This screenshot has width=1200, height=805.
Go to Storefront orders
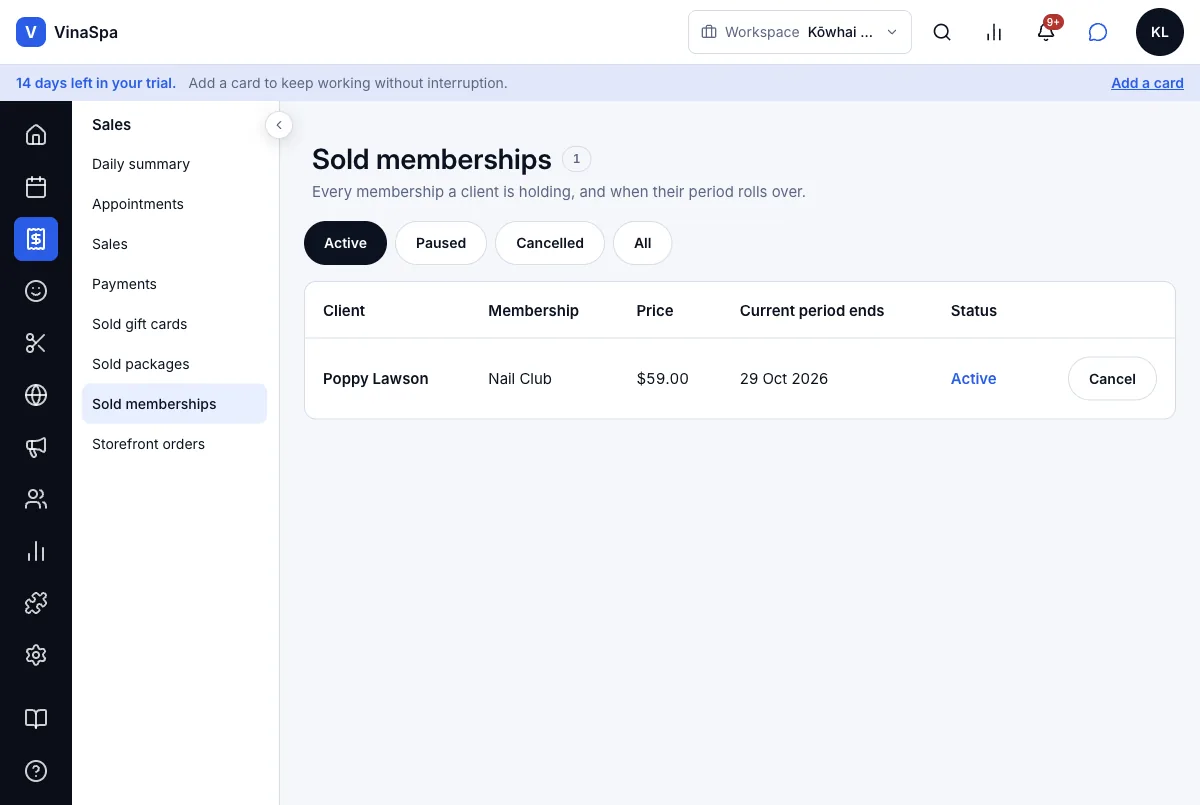tap(174, 444)
